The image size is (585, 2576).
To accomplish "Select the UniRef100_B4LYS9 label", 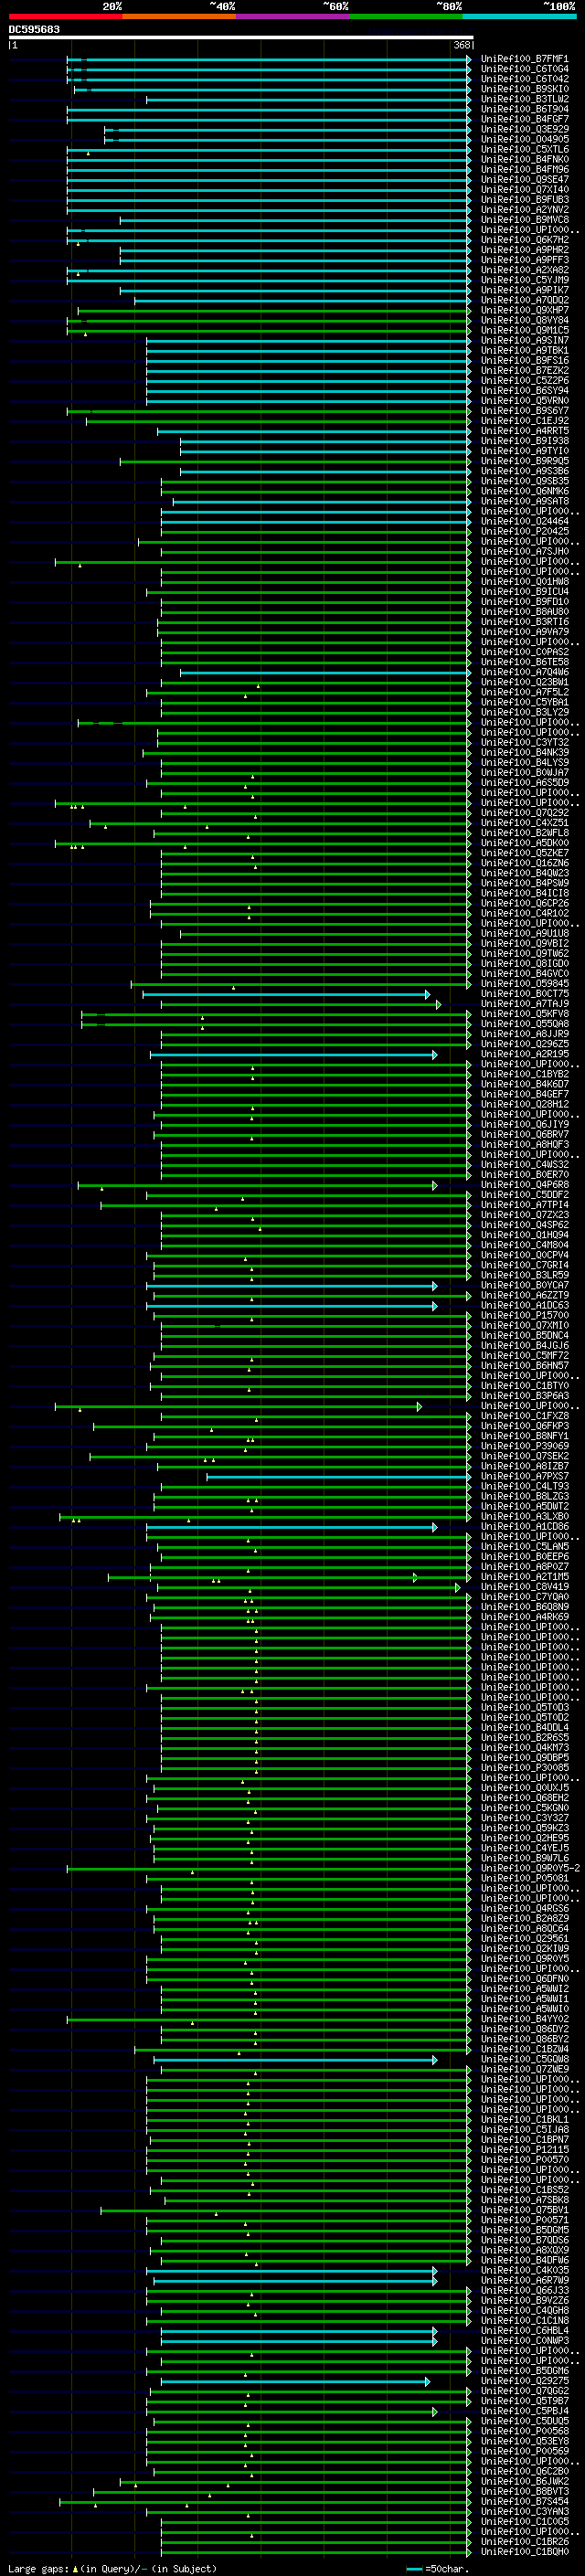I will click(x=525, y=763).
